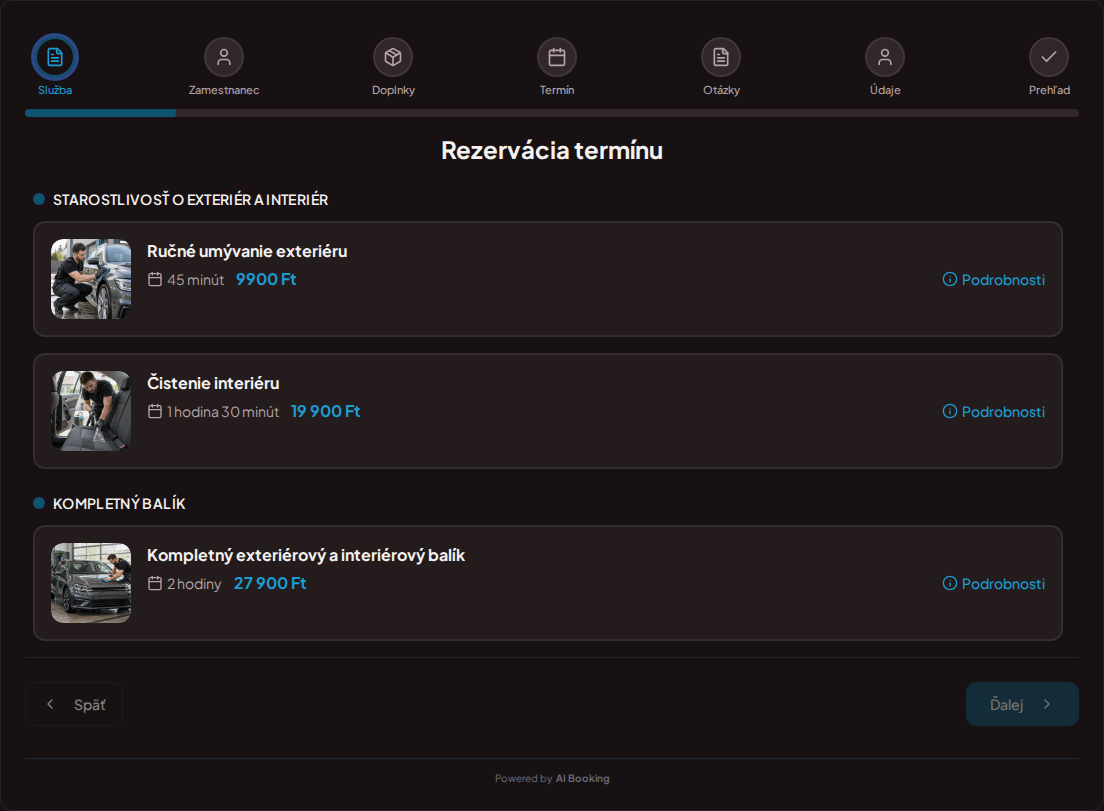Select the Údaje person icon

[x=885, y=57]
